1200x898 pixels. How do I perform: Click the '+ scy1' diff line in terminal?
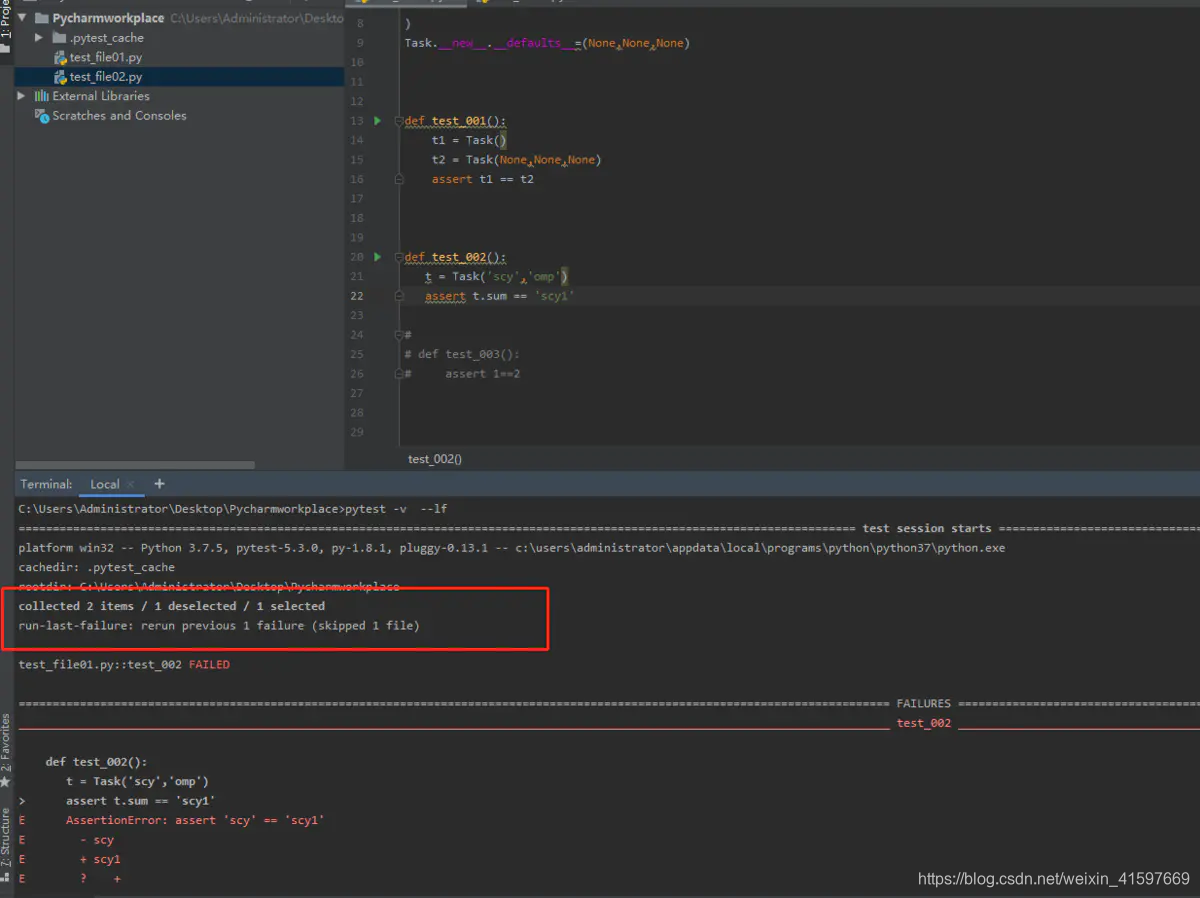[100, 859]
